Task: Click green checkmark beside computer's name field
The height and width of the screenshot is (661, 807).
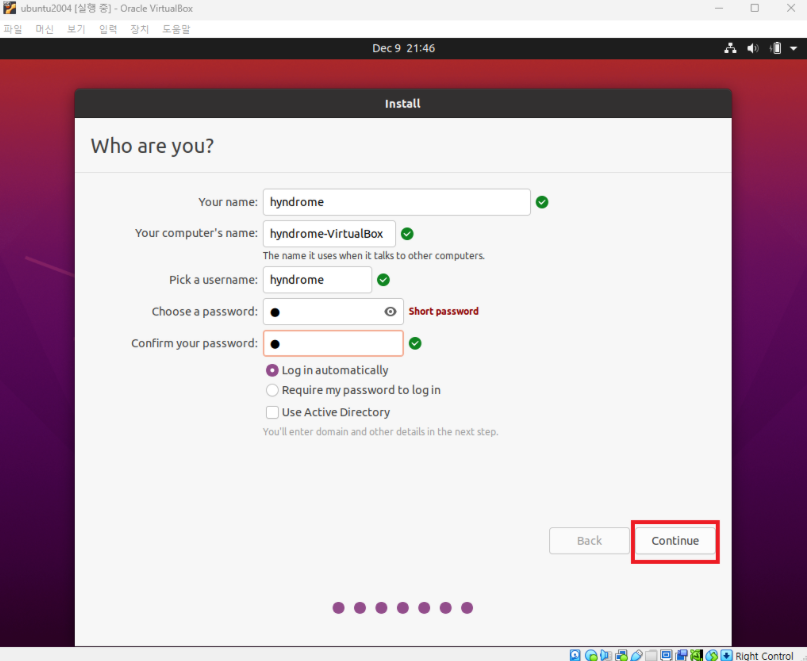Action: coord(407,234)
